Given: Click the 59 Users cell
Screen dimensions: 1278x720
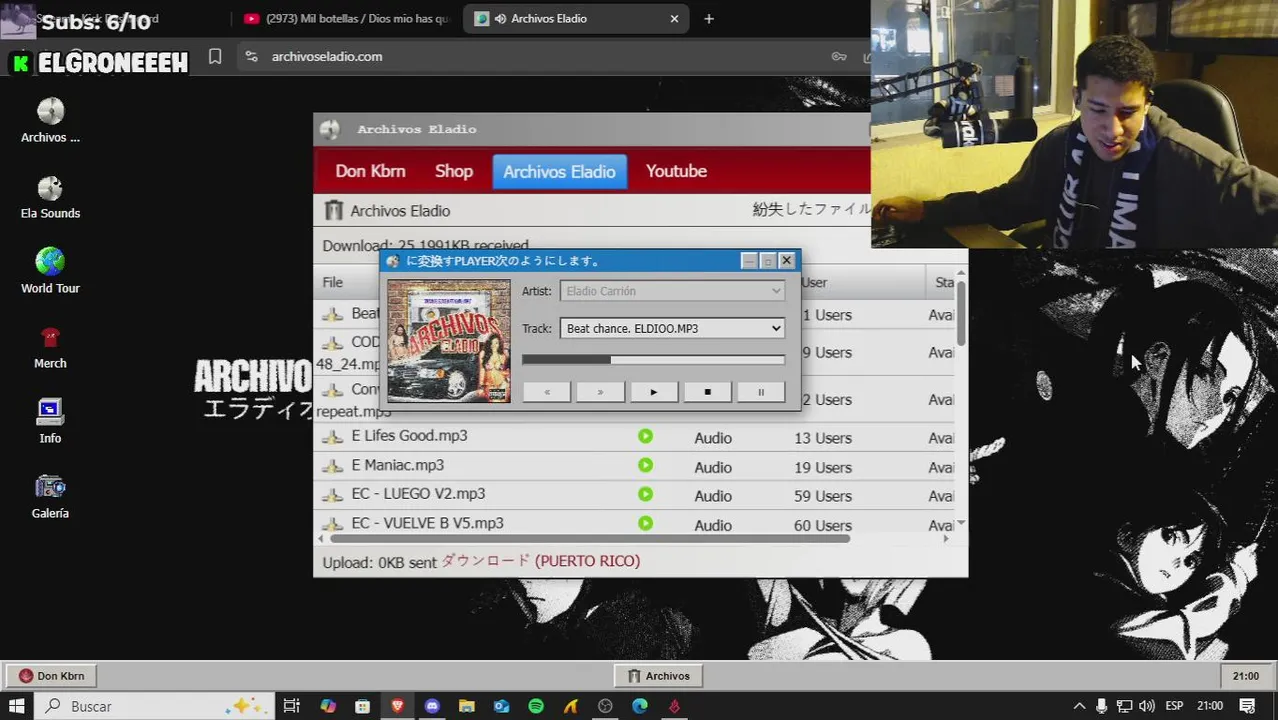Looking at the screenshot, I should pos(823,495).
